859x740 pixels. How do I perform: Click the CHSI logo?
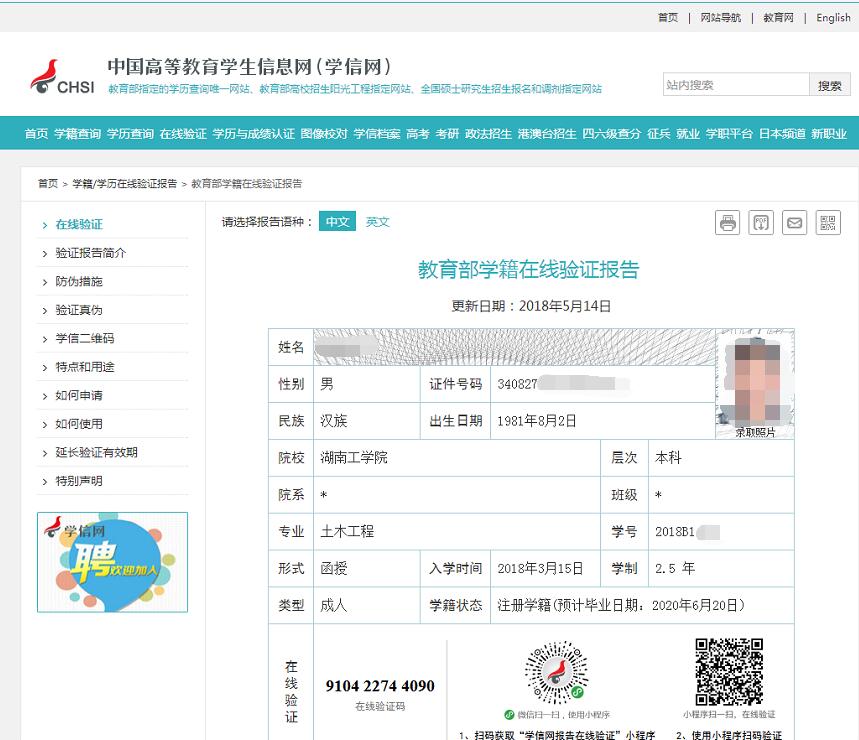tap(62, 77)
